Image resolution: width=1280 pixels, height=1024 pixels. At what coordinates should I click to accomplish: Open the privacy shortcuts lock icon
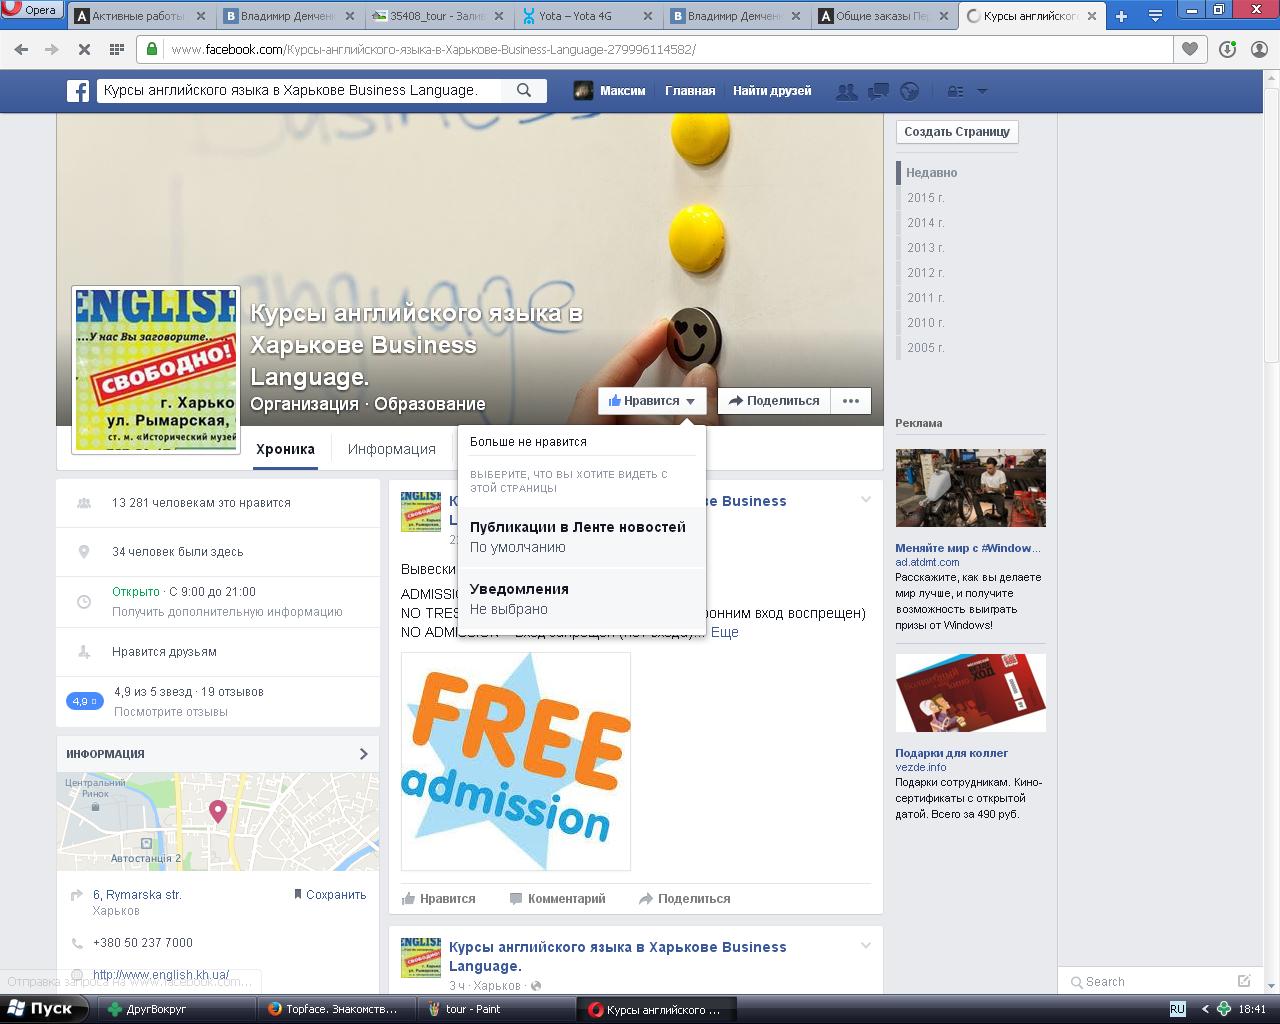pos(955,91)
